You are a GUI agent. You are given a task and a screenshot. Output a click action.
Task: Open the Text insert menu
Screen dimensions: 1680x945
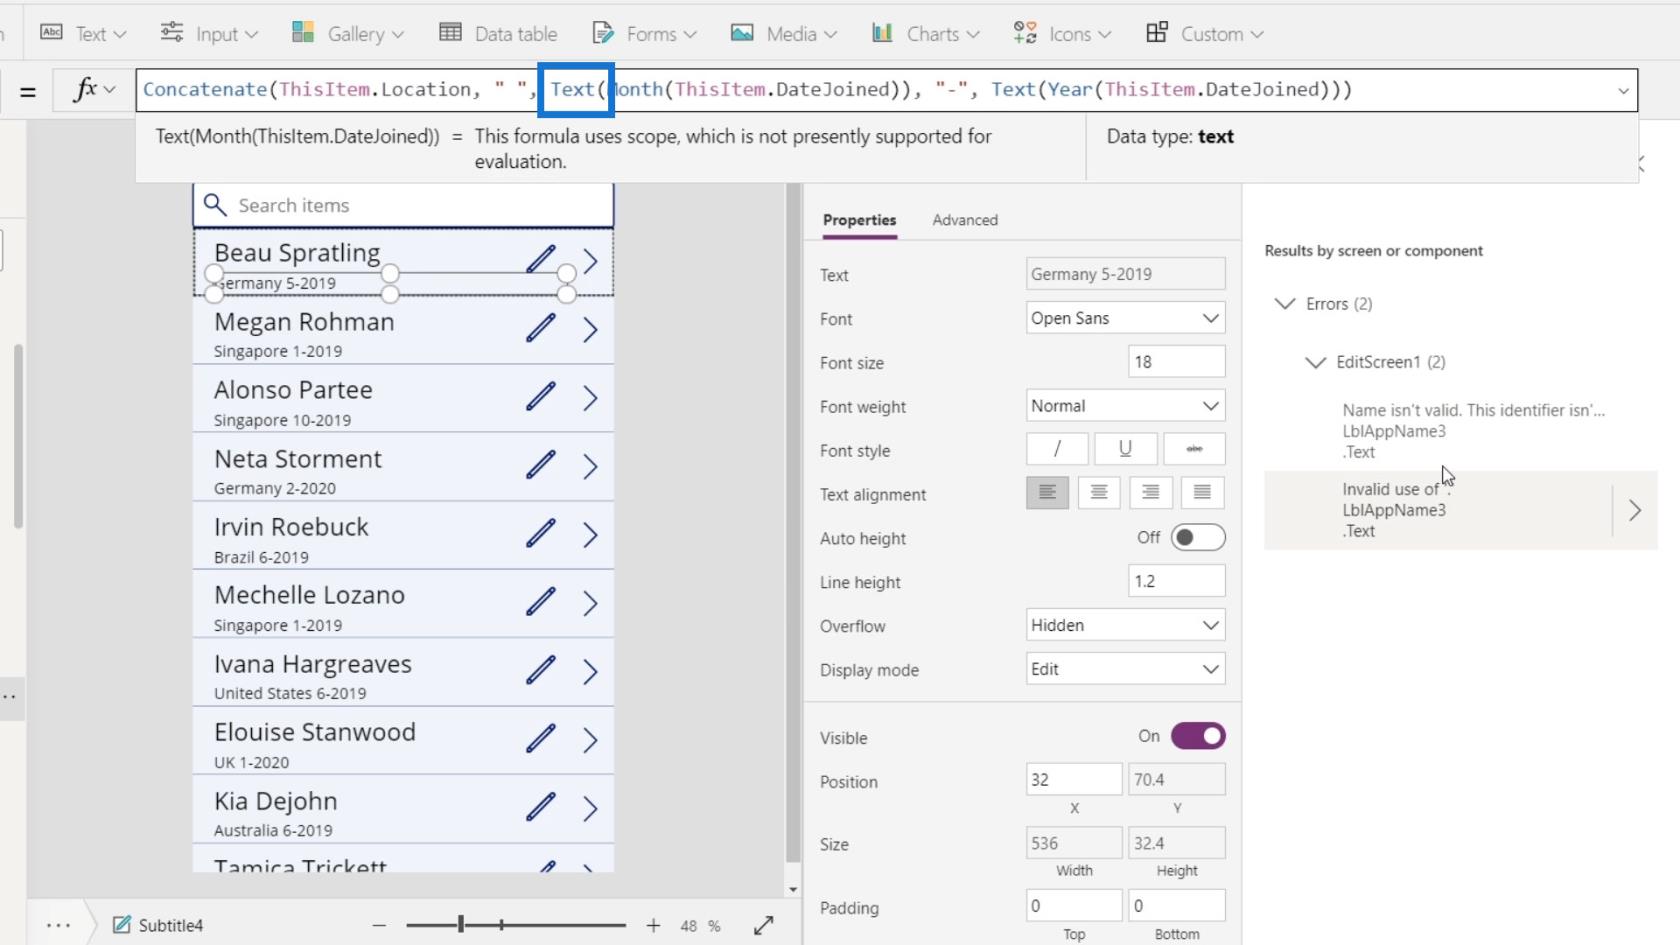click(84, 34)
